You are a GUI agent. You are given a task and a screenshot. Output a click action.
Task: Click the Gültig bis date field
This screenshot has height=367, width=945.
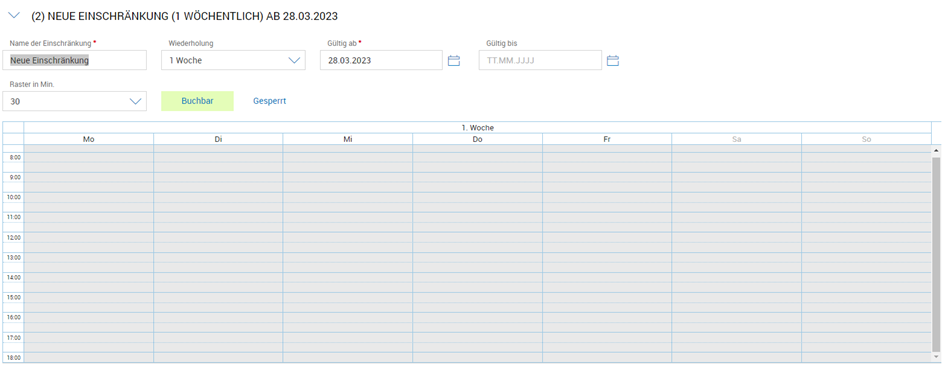540,60
